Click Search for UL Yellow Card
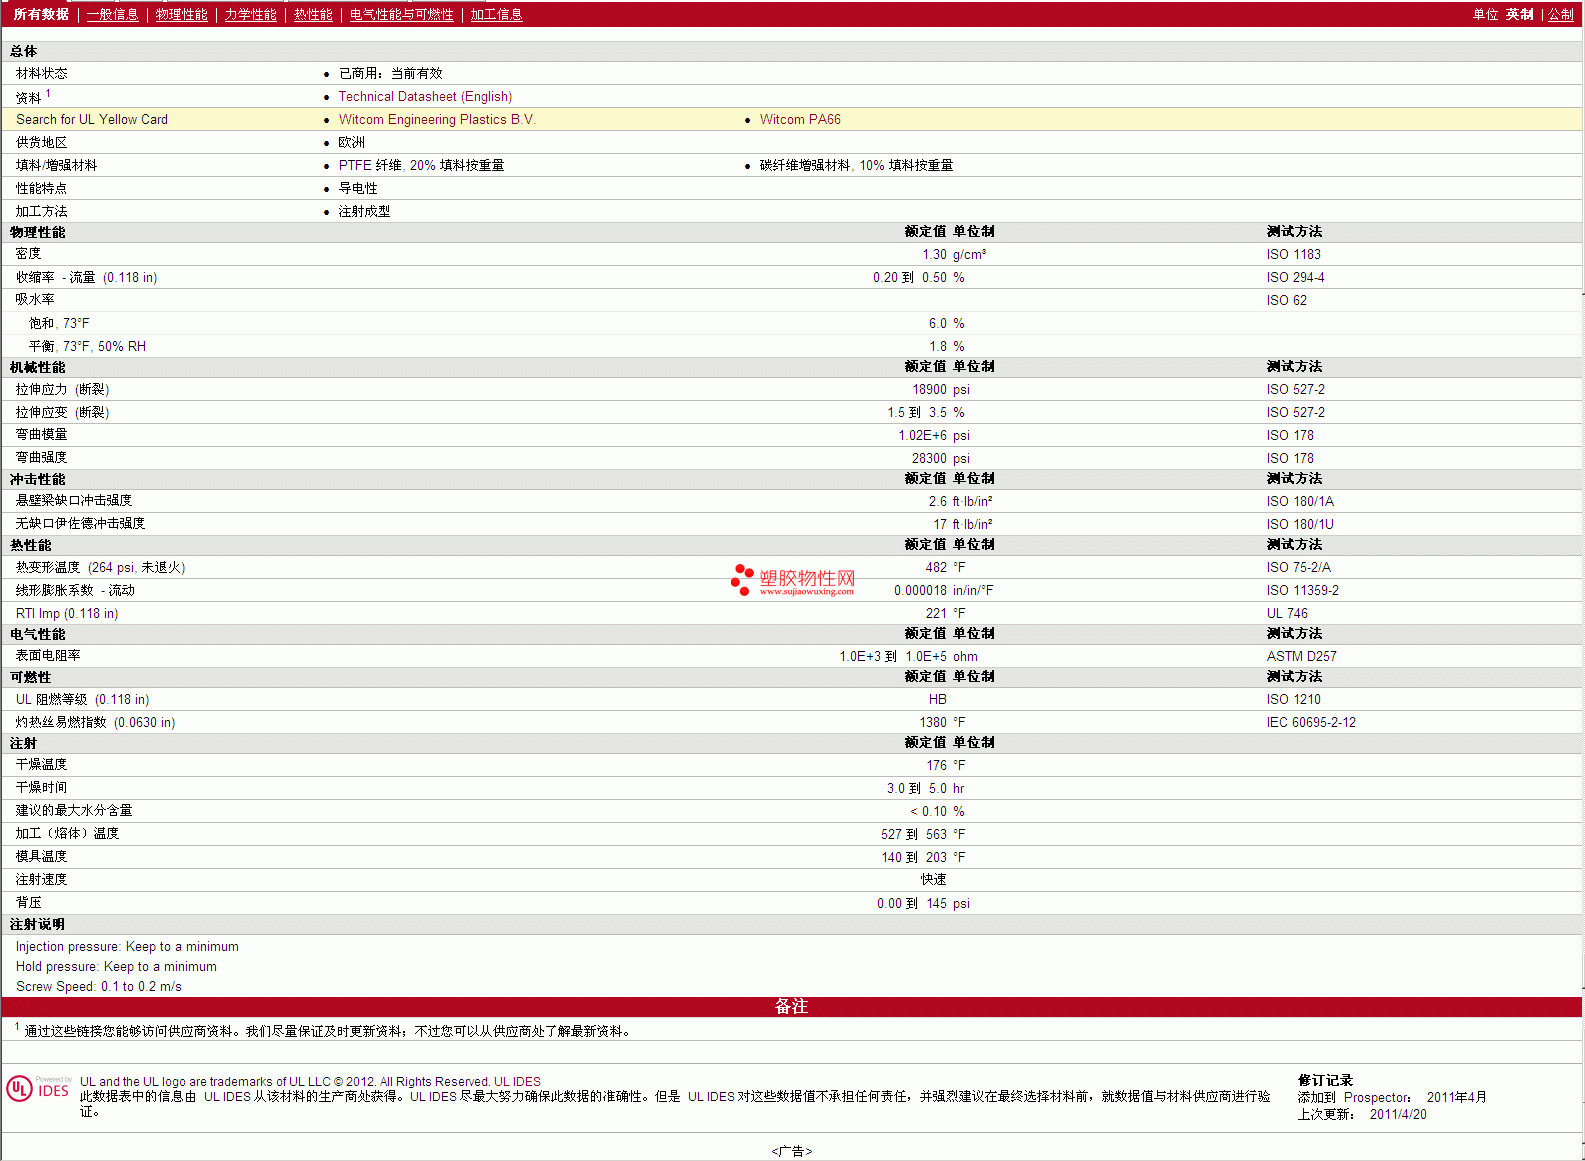Image resolution: width=1585 pixels, height=1161 pixels. 92,119
